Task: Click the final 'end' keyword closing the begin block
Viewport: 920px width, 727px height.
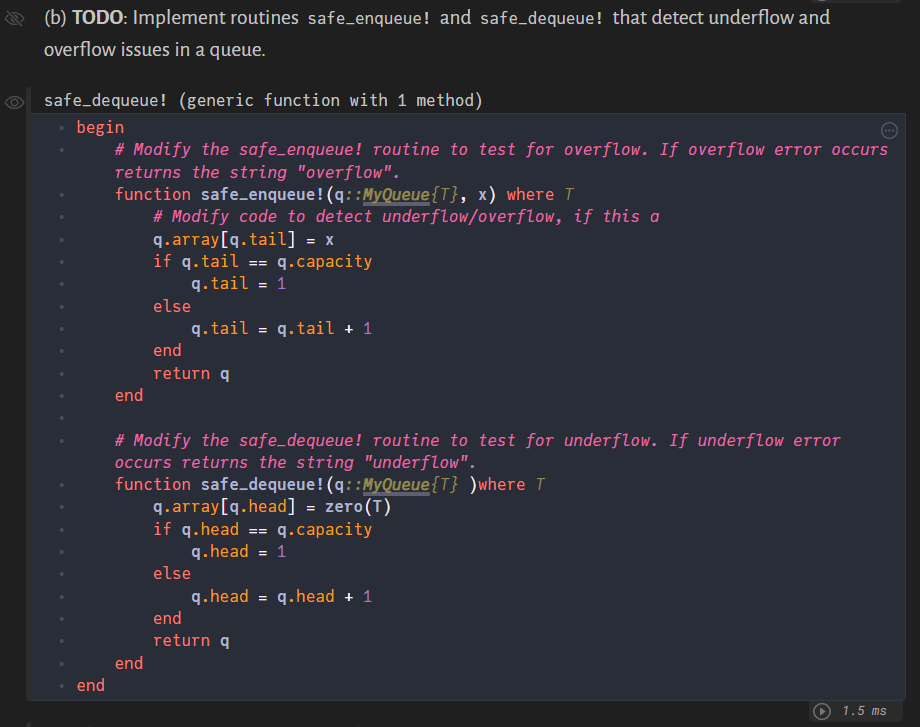Action: [x=91, y=686]
